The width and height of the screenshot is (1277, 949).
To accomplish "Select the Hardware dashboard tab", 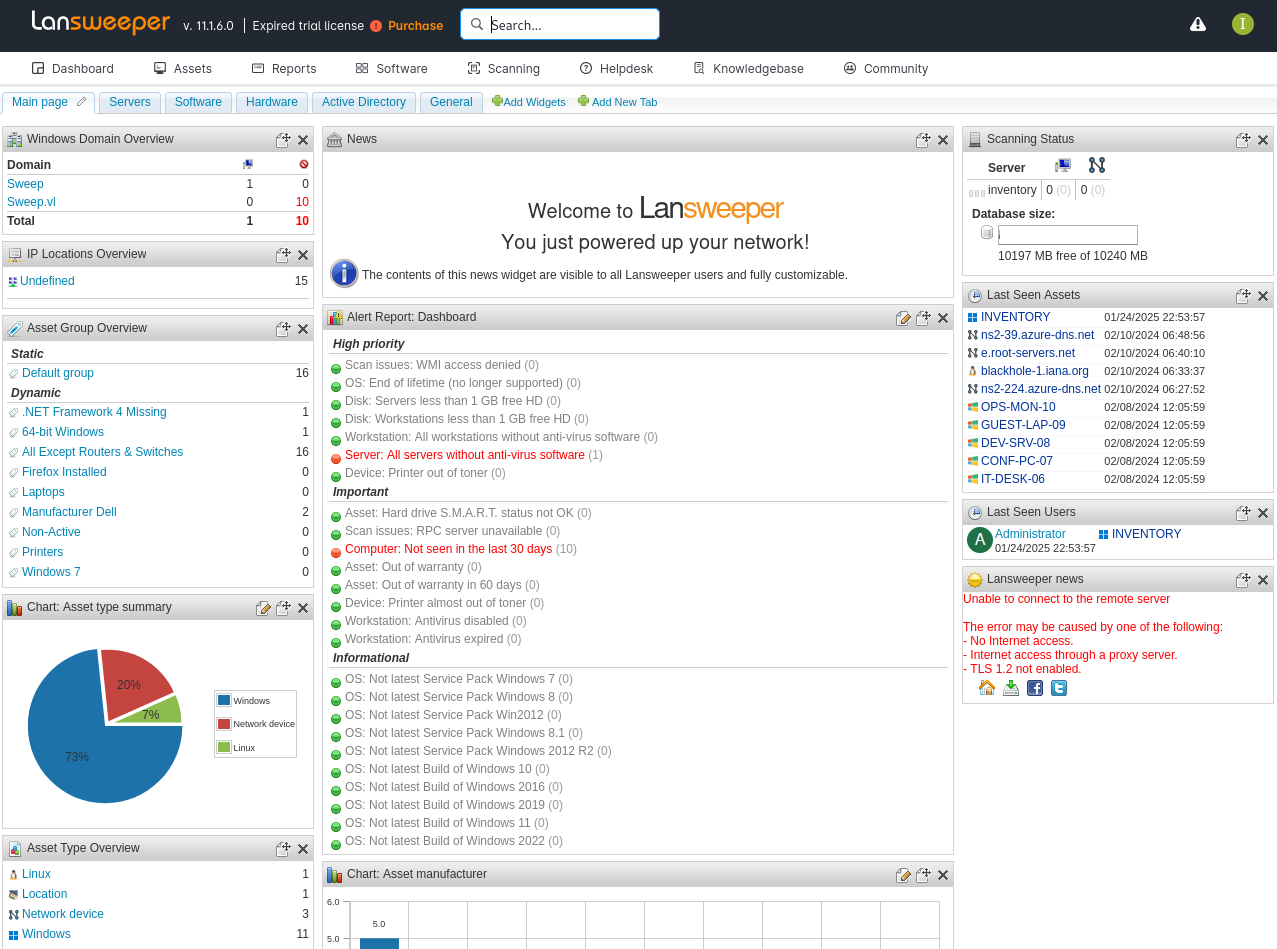I will coord(272,103).
